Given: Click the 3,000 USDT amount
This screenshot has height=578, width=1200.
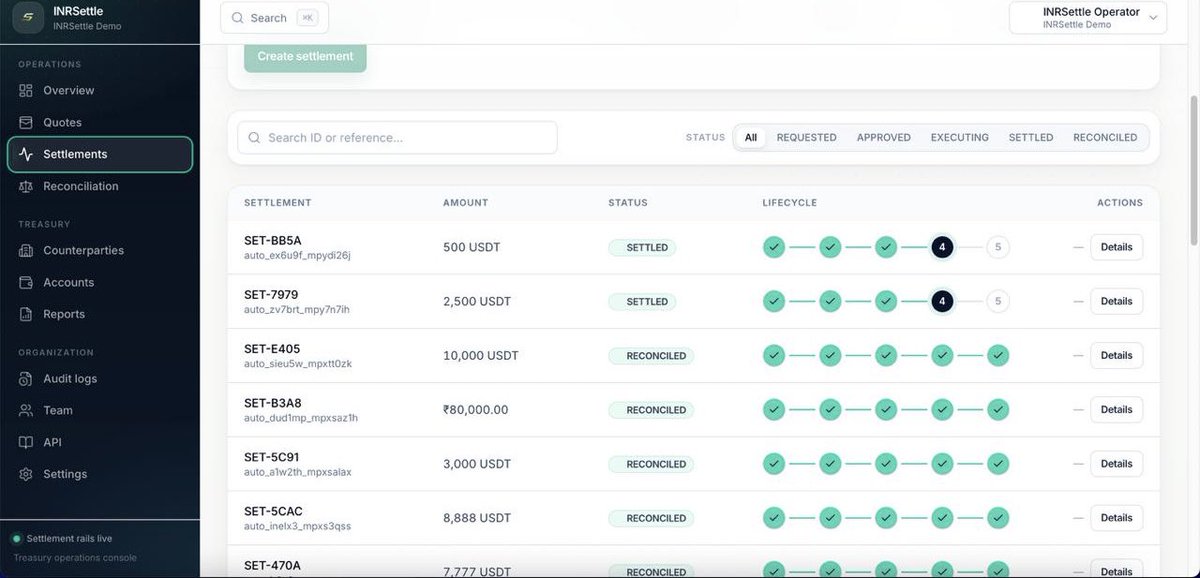Looking at the screenshot, I should point(477,464).
